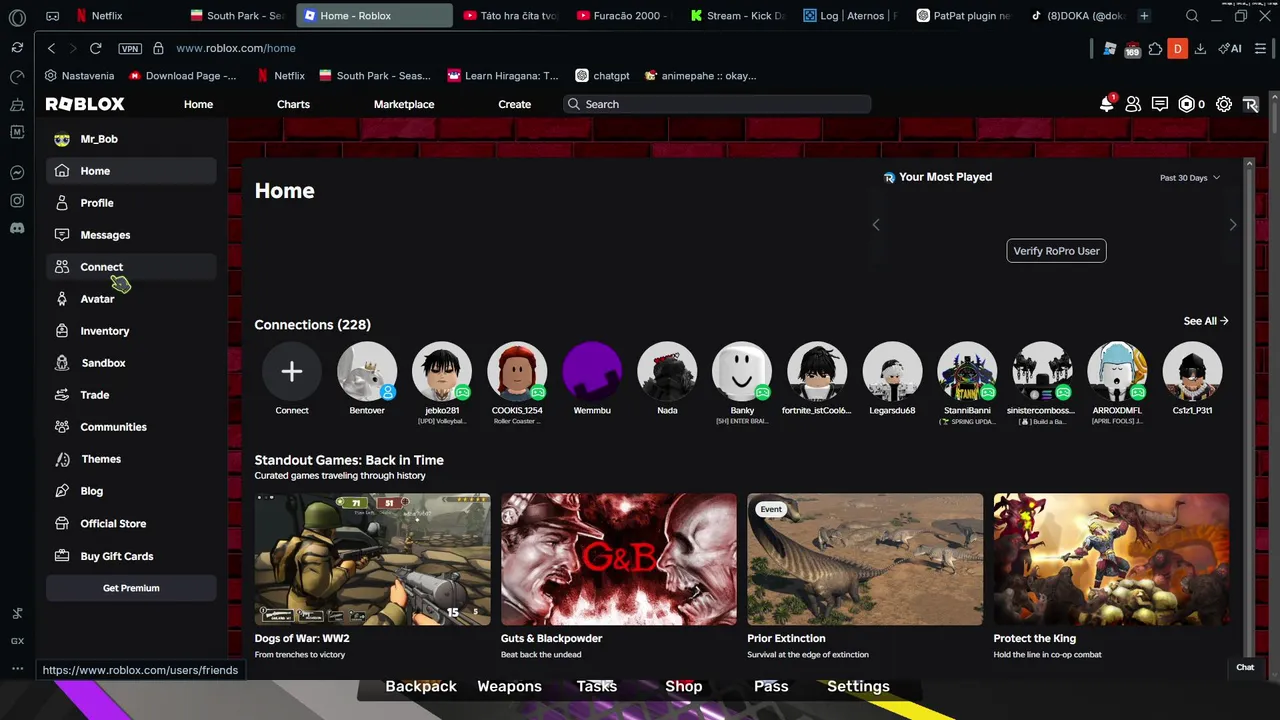This screenshot has width=1280, height=720.
Task: Open the Messages sidebar link
Action: tap(131, 235)
